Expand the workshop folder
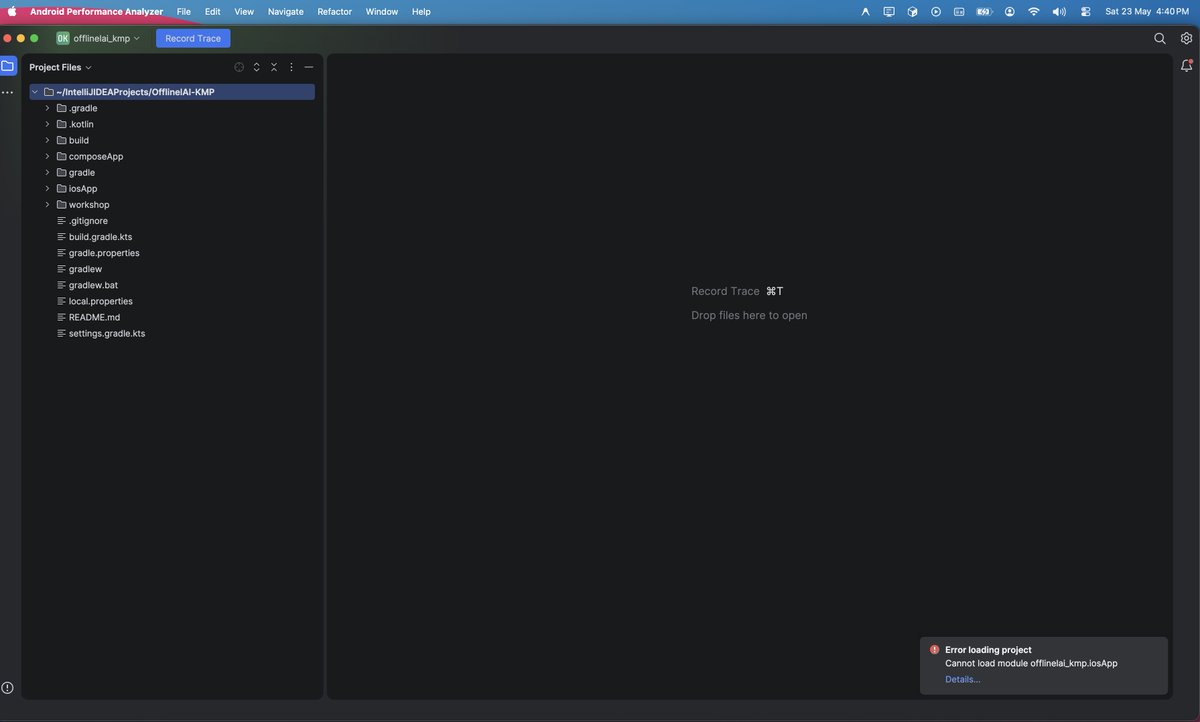The height and width of the screenshot is (722, 1200). click(47, 204)
